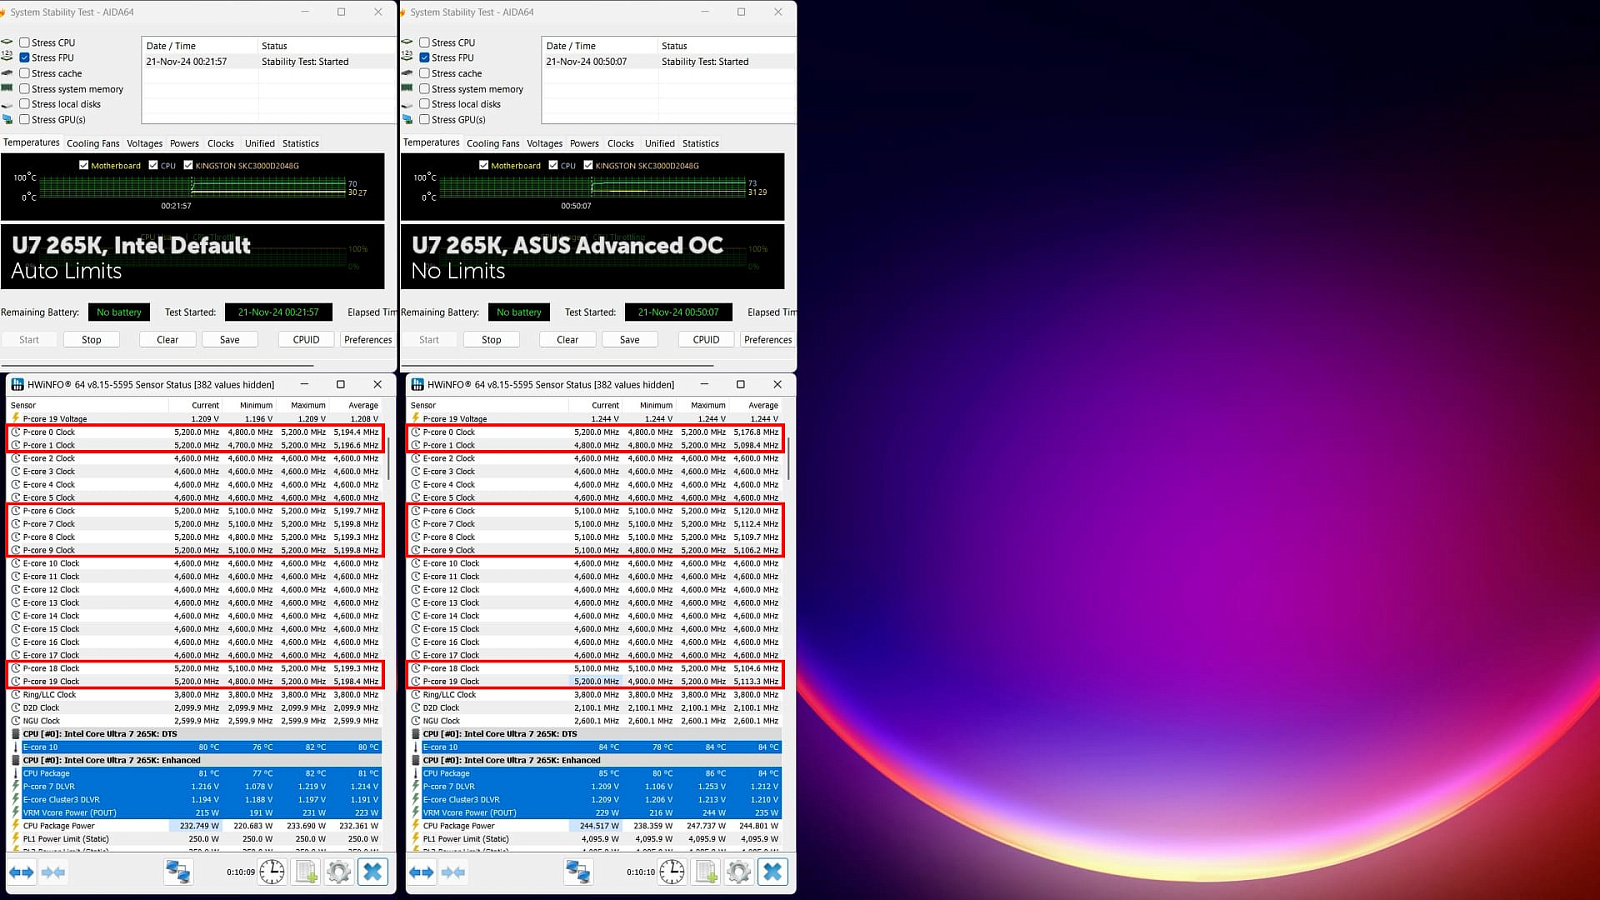Open settings gear in right HWiNFO window
Viewport: 1600px width, 900px height.
pos(739,872)
